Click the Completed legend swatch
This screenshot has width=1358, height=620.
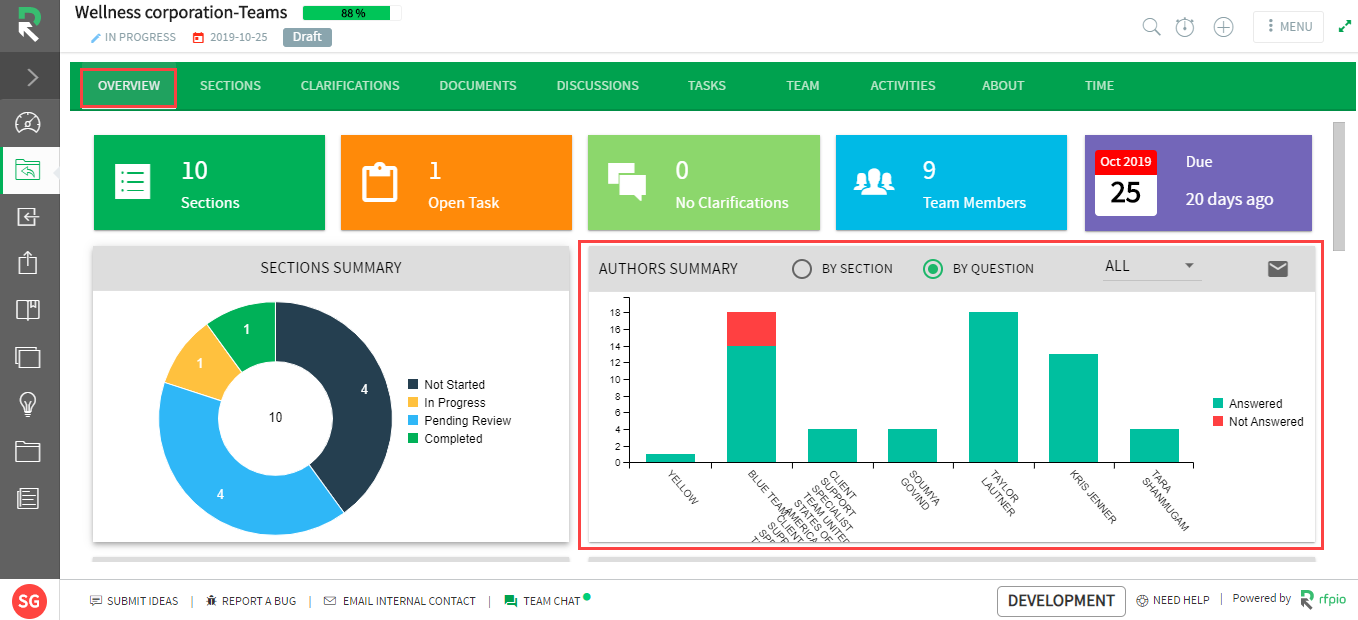[414, 439]
